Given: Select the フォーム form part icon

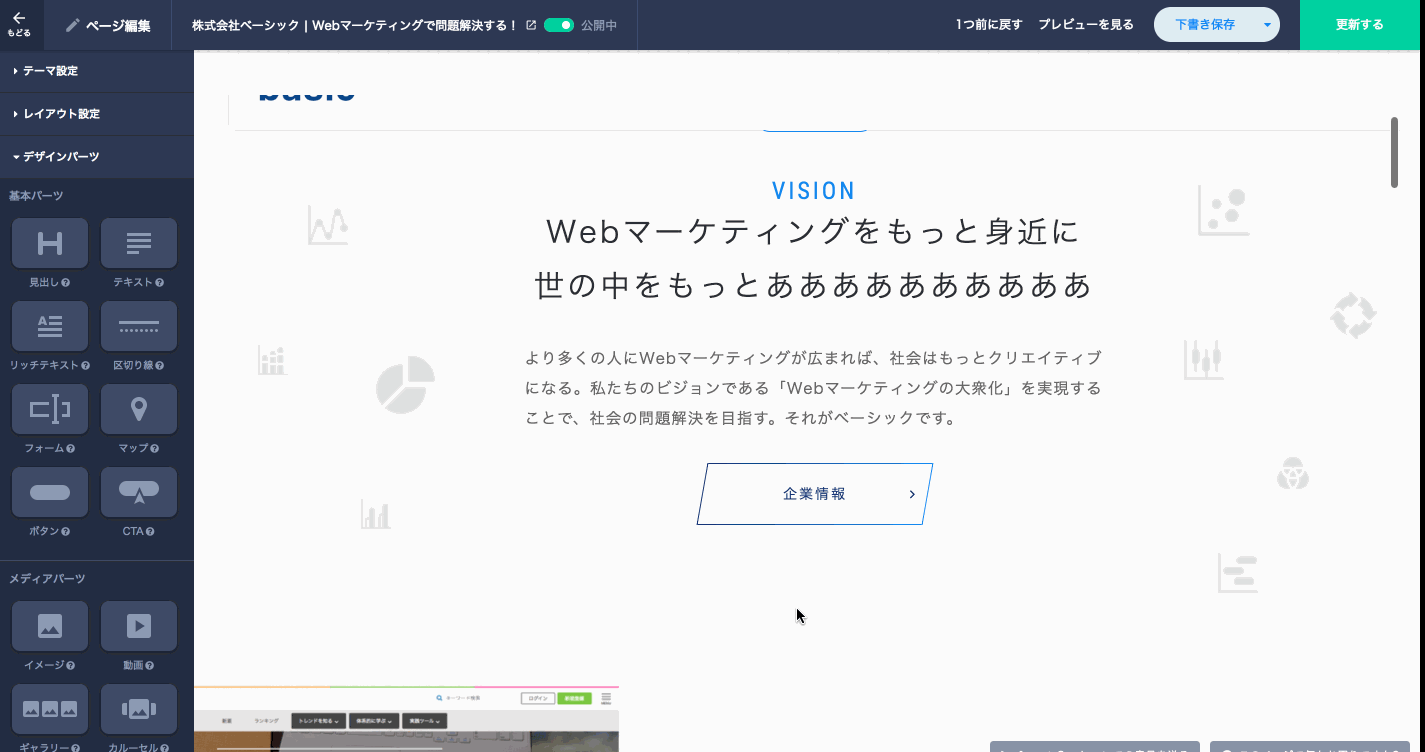Looking at the screenshot, I should point(50,409).
